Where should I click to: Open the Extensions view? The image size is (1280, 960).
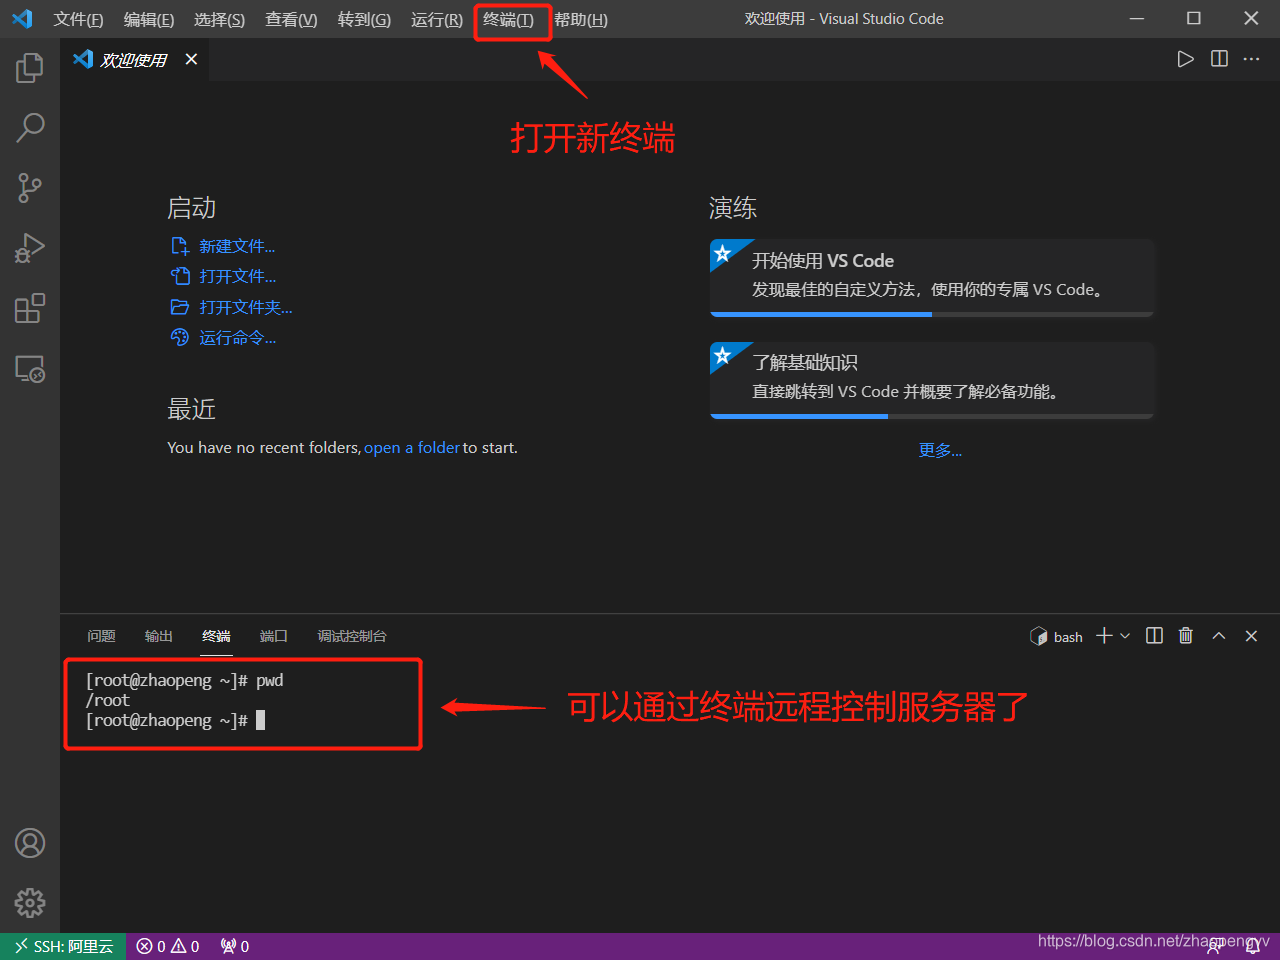pos(30,308)
